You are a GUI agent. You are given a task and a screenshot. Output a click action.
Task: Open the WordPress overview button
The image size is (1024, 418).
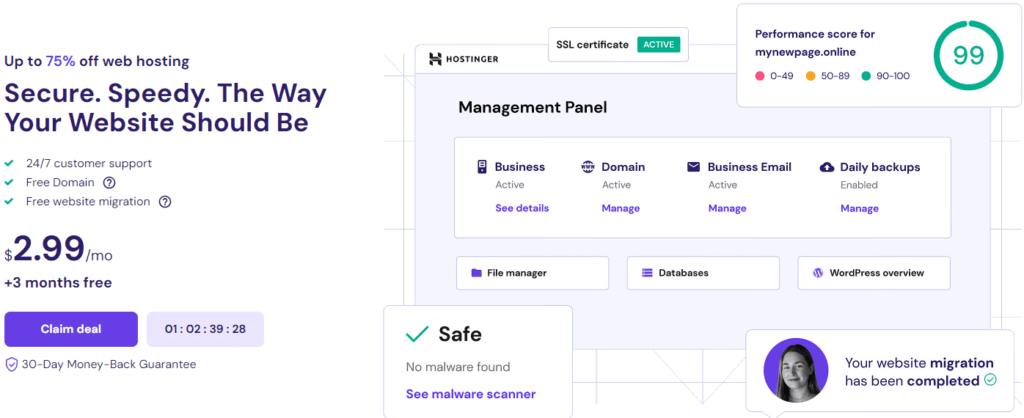[x=874, y=273]
